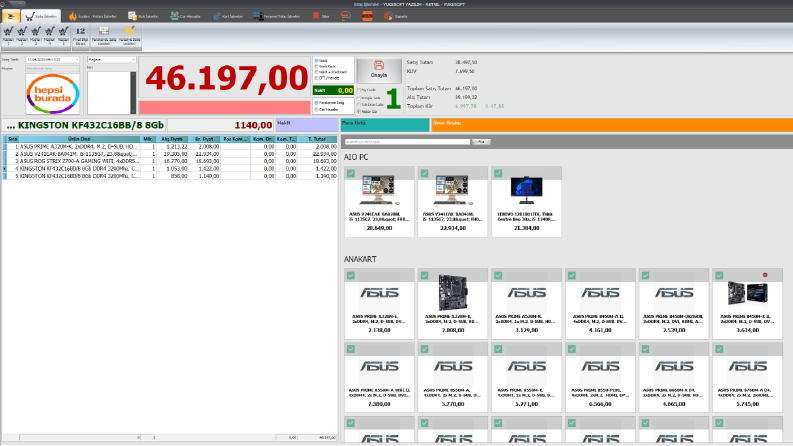
Task: Select the EFT / Havale radio option
Action: [317, 78]
